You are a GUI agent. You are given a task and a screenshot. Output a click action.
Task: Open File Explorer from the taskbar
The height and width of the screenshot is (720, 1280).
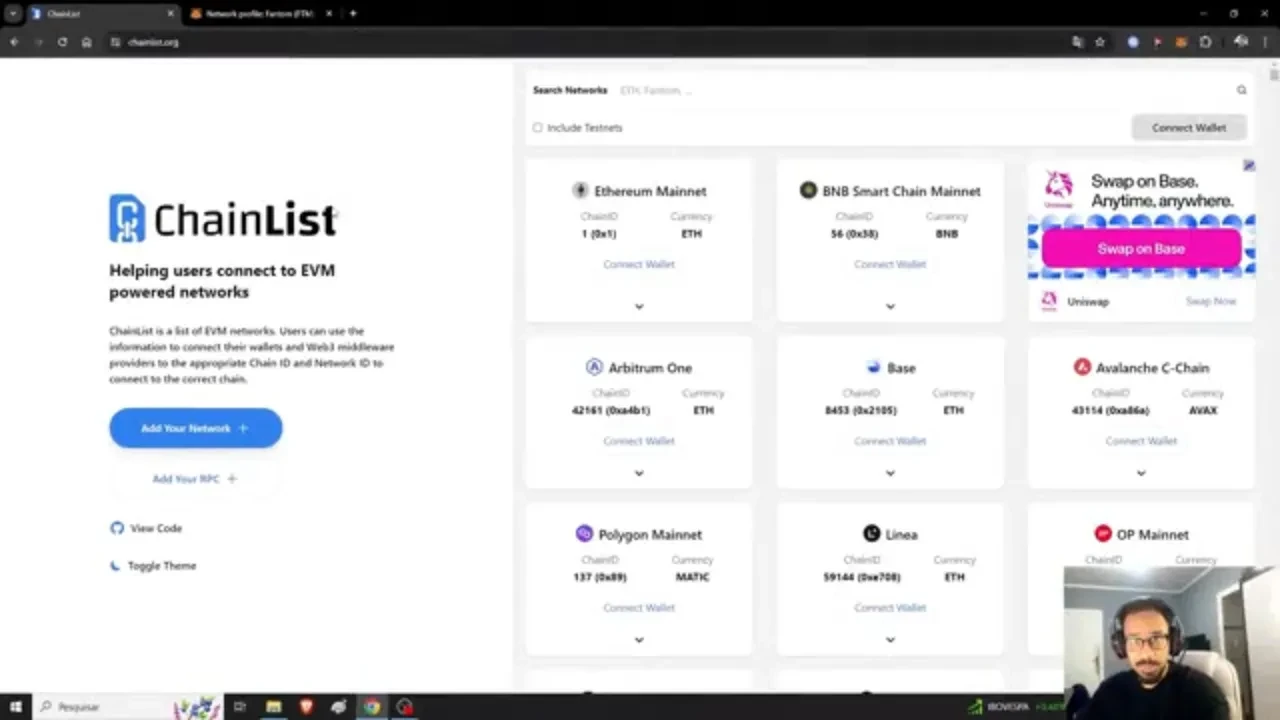273,707
